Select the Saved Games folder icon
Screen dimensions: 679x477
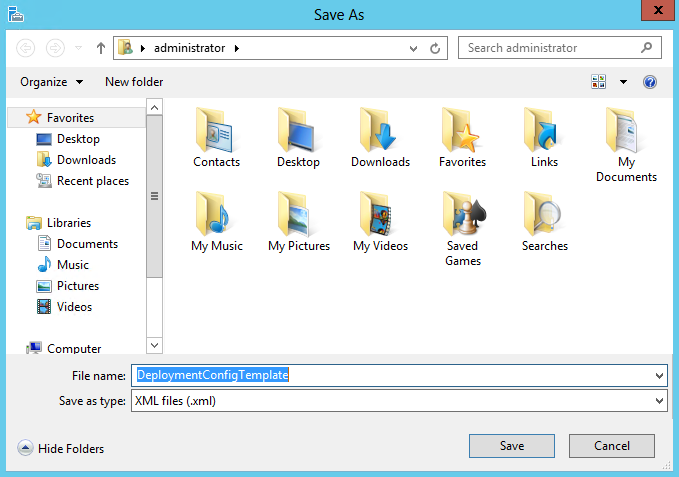(464, 214)
